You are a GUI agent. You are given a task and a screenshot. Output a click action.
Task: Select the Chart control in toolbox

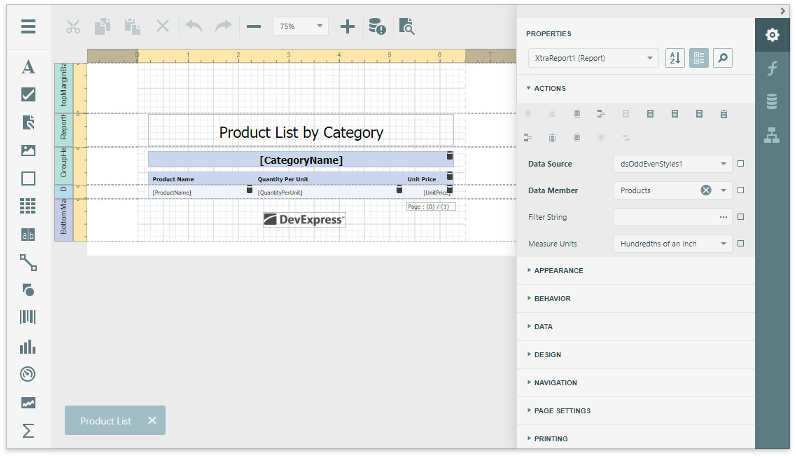click(x=28, y=347)
